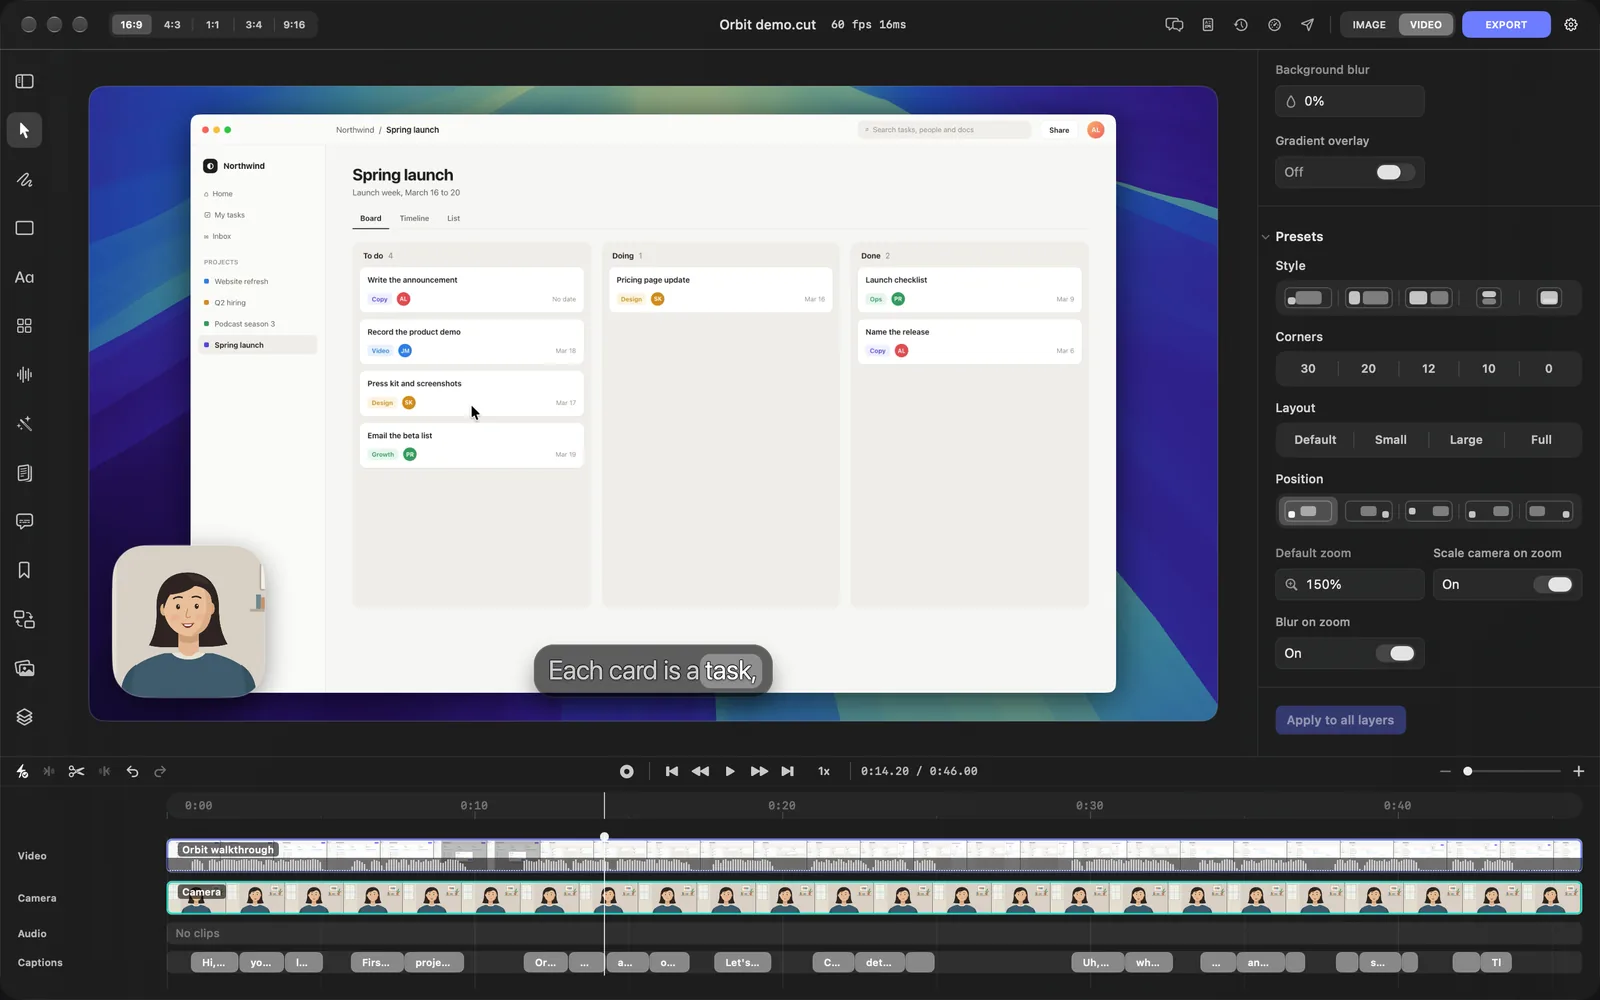Switch to VIDEO mode

point(1426,25)
